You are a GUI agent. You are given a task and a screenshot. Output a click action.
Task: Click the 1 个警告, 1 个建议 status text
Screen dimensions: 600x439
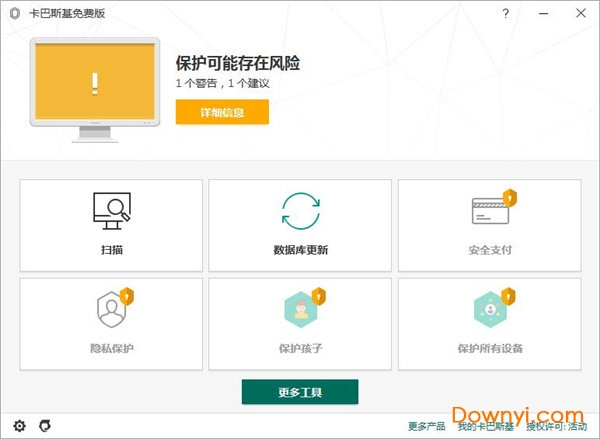[222, 83]
